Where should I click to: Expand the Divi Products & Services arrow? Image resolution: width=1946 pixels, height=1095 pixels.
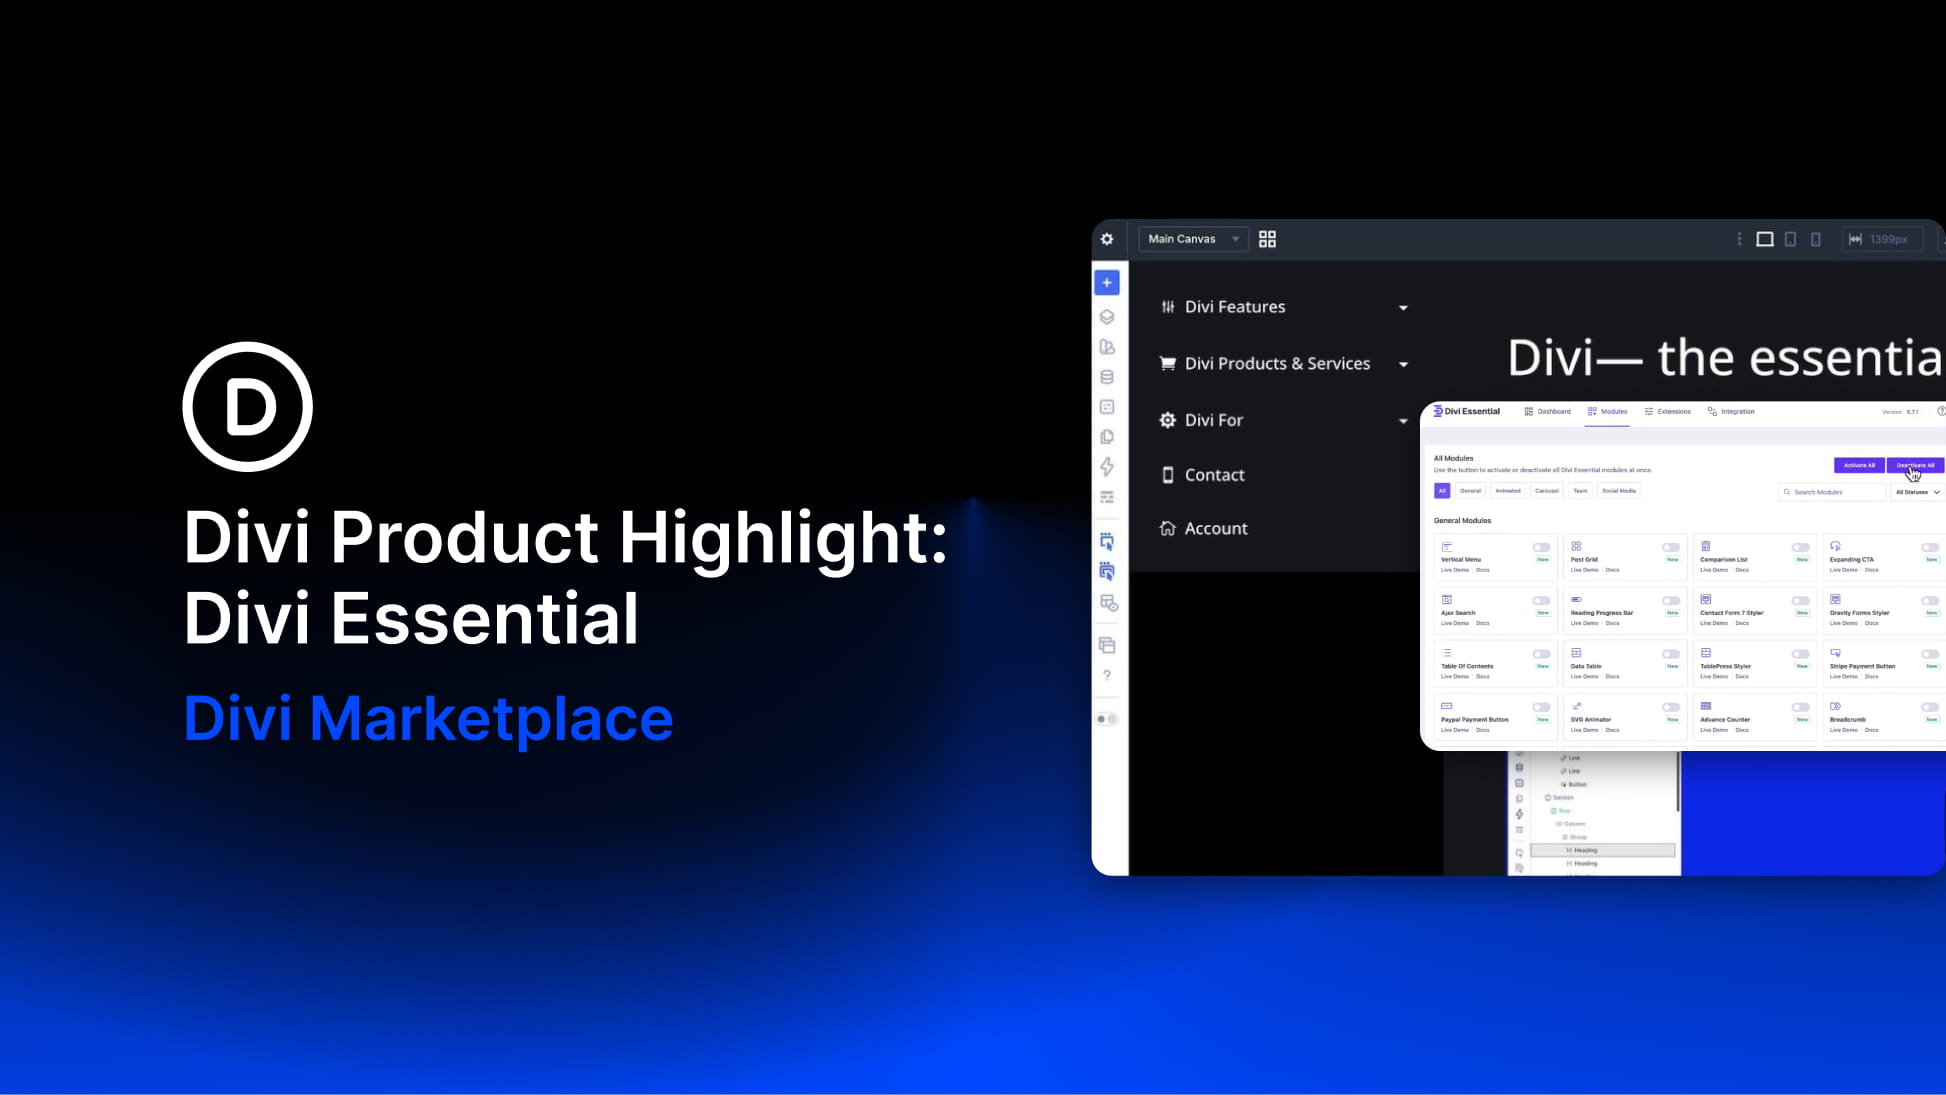click(x=1403, y=364)
